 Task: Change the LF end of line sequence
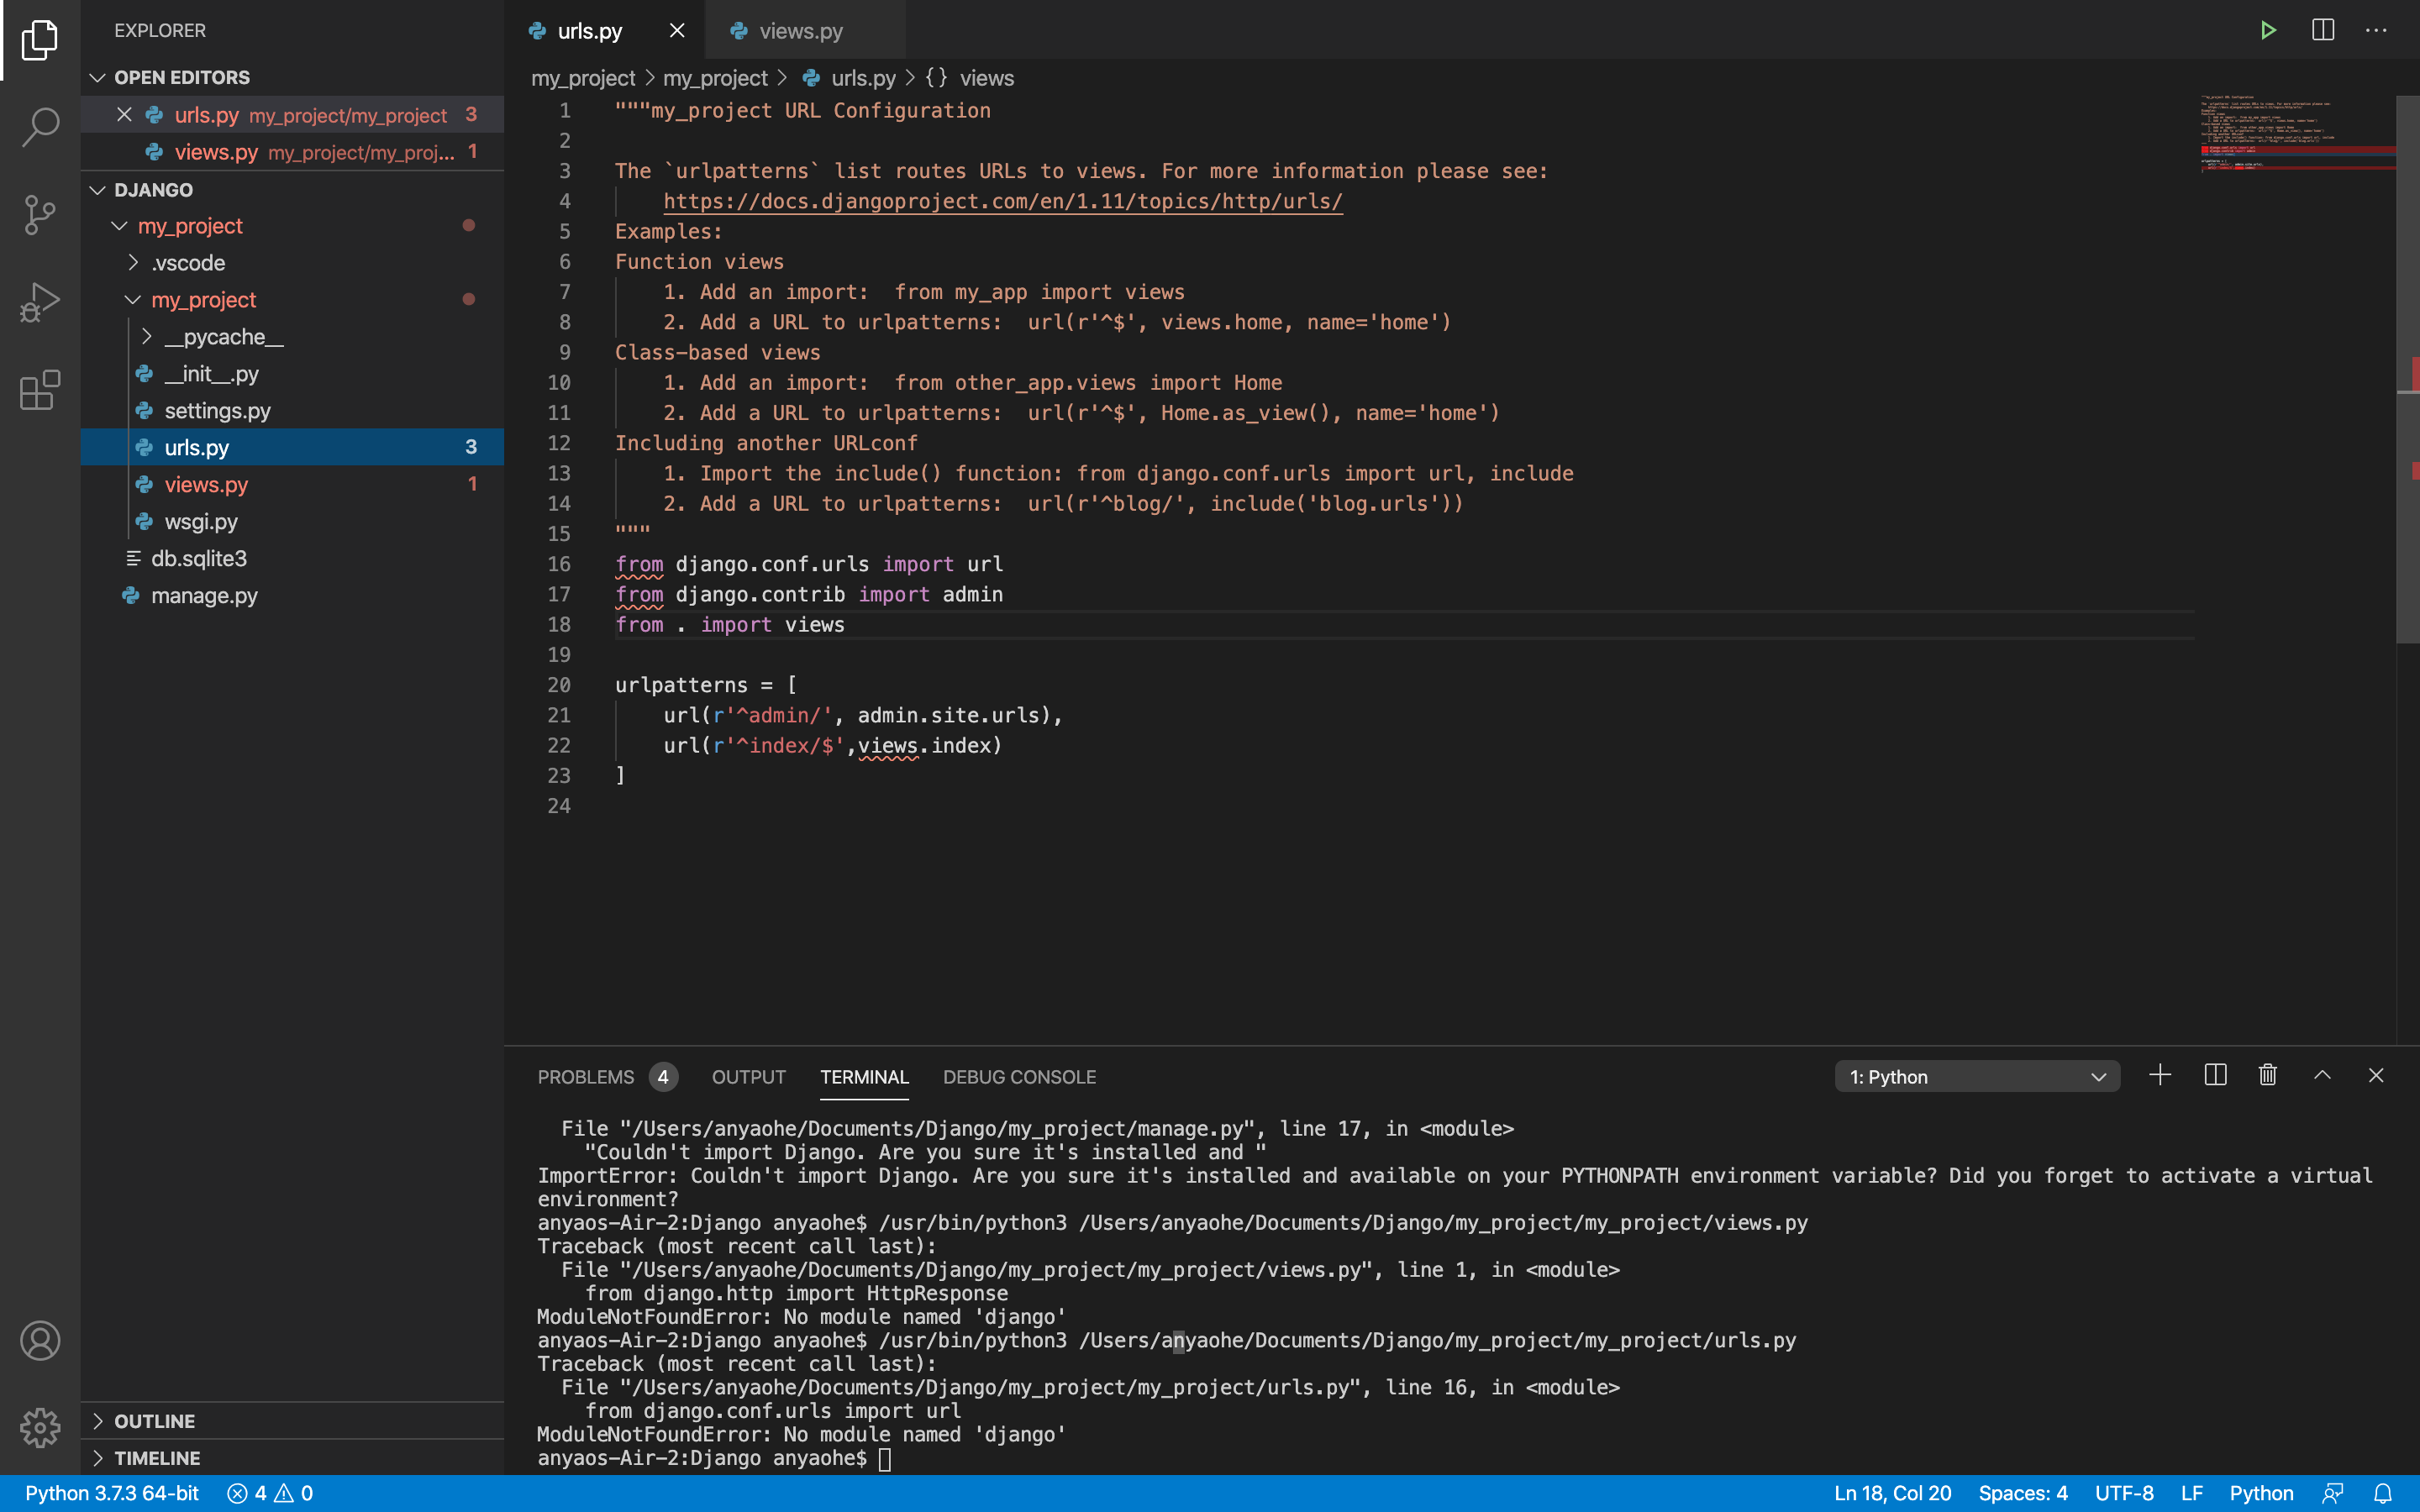click(2191, 1493)
